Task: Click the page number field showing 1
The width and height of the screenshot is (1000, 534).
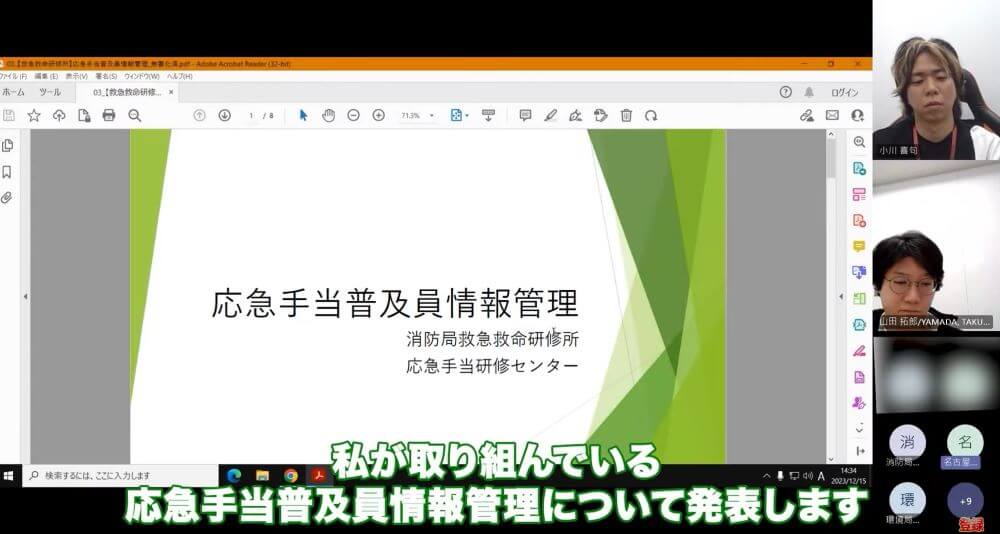Action: 251,115
